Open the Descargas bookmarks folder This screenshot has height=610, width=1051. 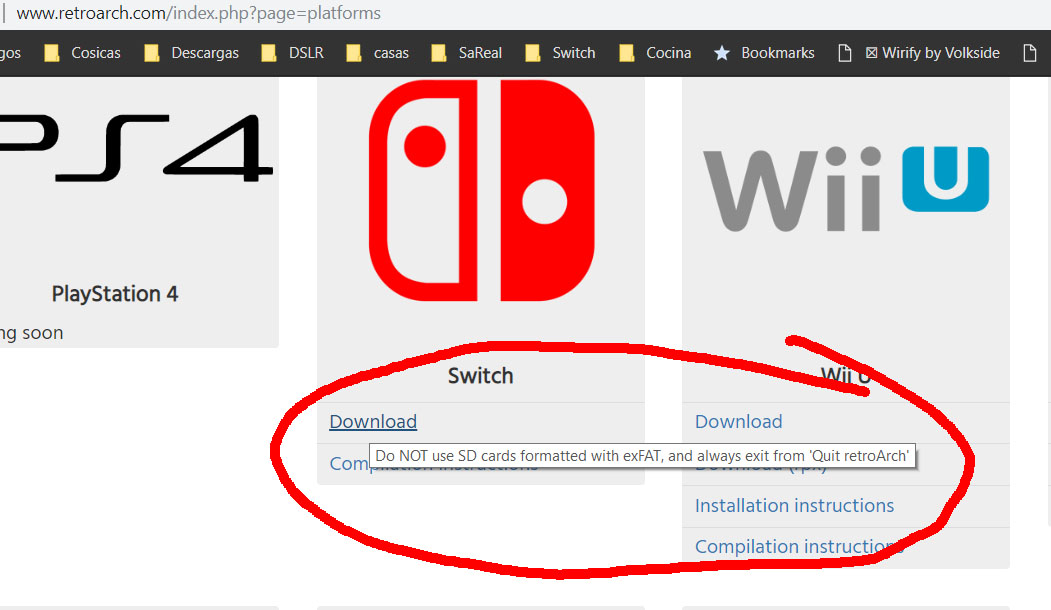coord(192,53)
